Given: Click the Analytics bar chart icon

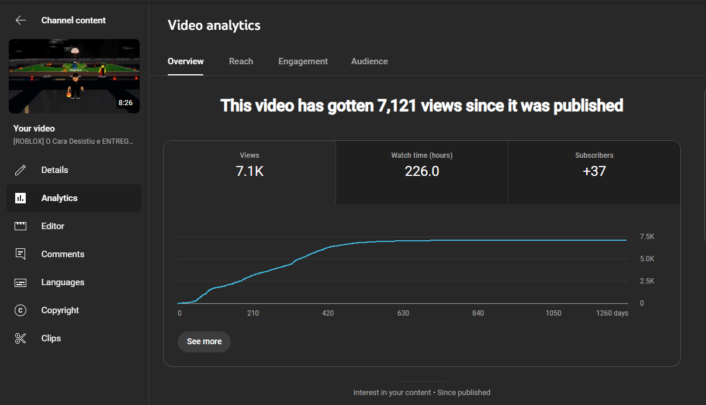Looking at the screenshot, I should [21, 198].
